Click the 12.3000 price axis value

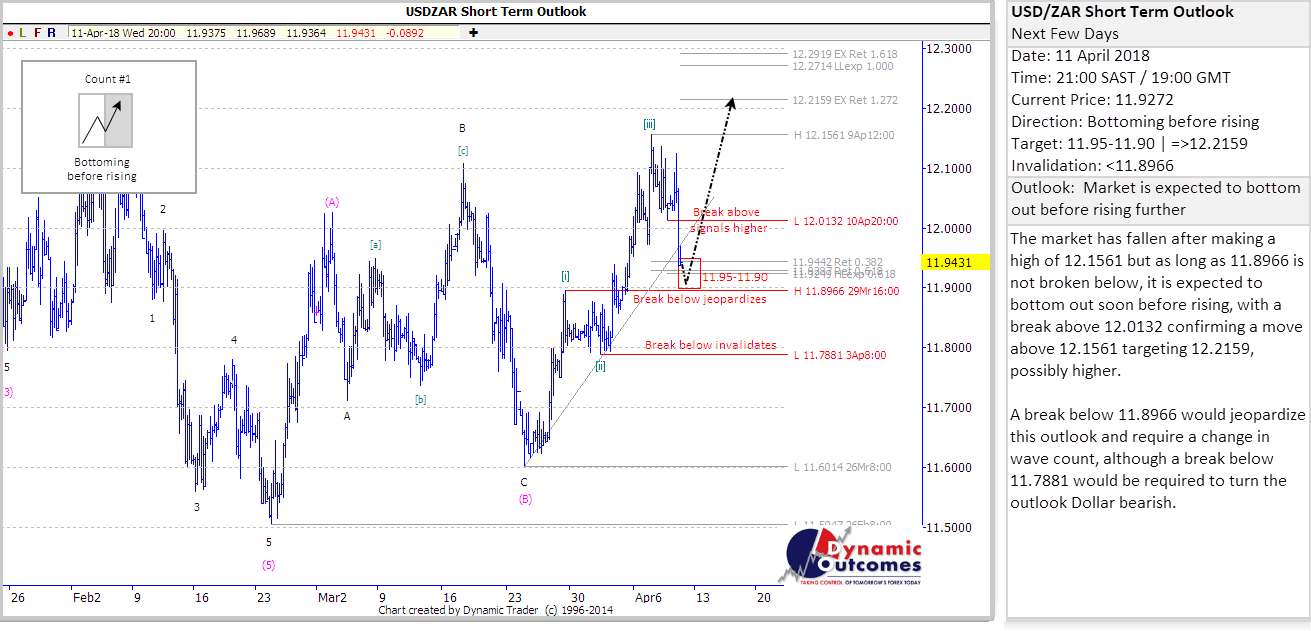(948, 48)
